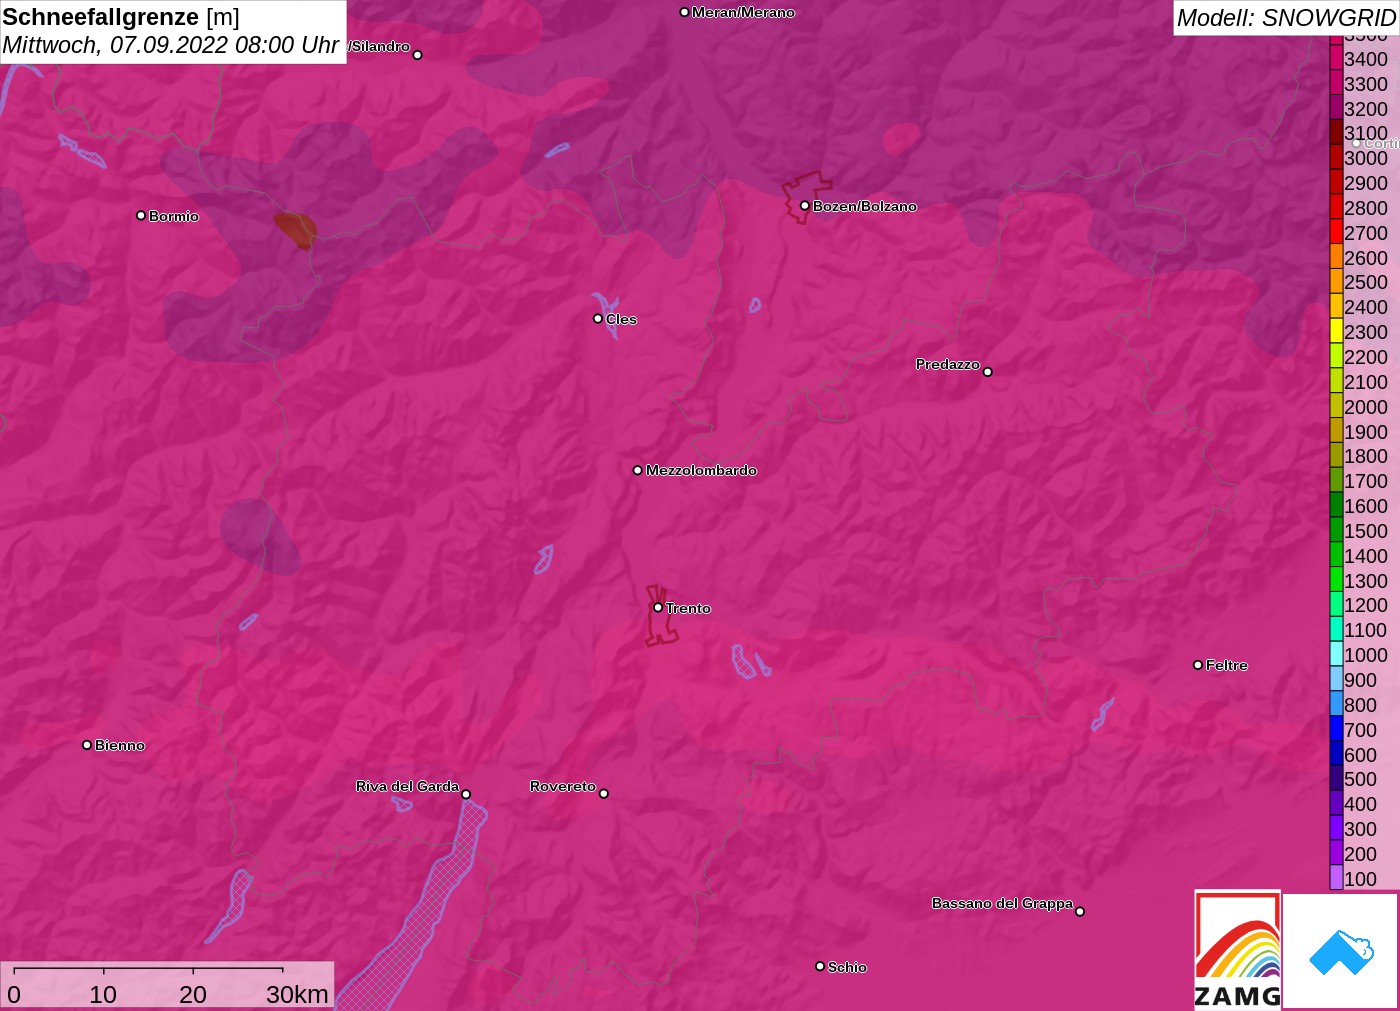The width and height of the screenshot is (1400, 1011).
Task: Click the Predazzo town marker
Action: [x=988, y=372]
